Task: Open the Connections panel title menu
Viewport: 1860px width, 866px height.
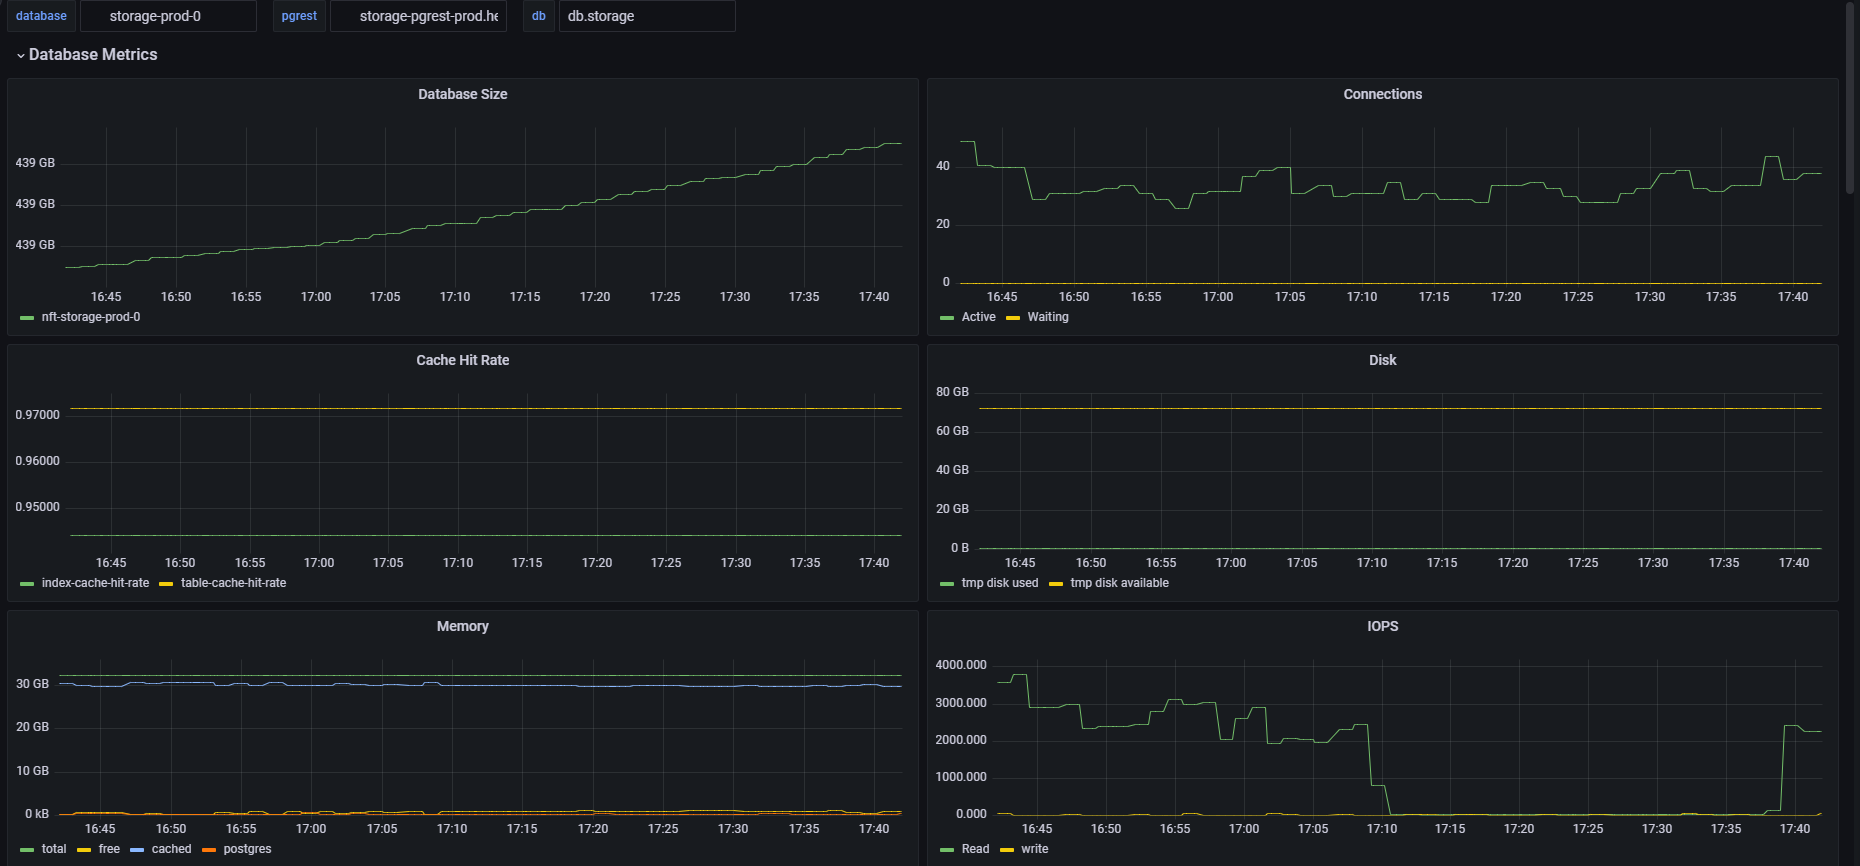Action: [1382, 94]
